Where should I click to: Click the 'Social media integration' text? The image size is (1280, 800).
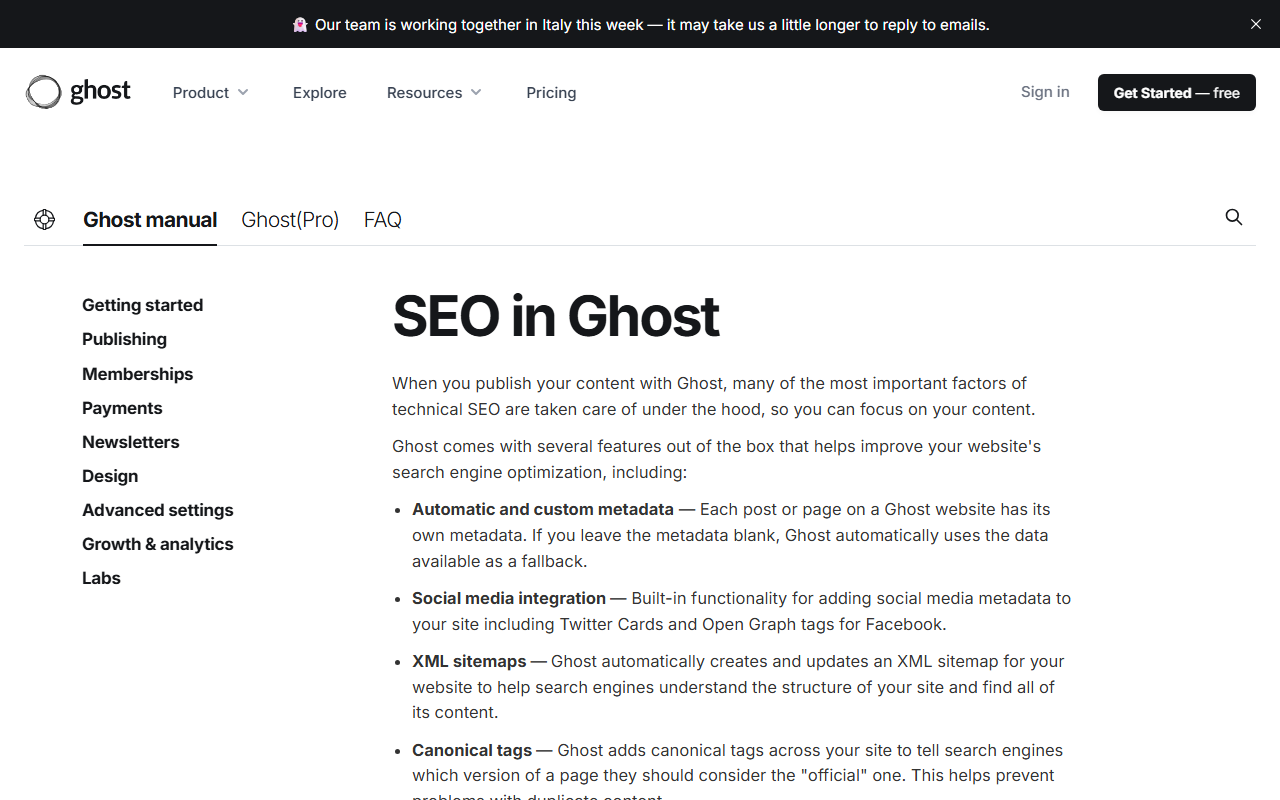click(509, 598)
